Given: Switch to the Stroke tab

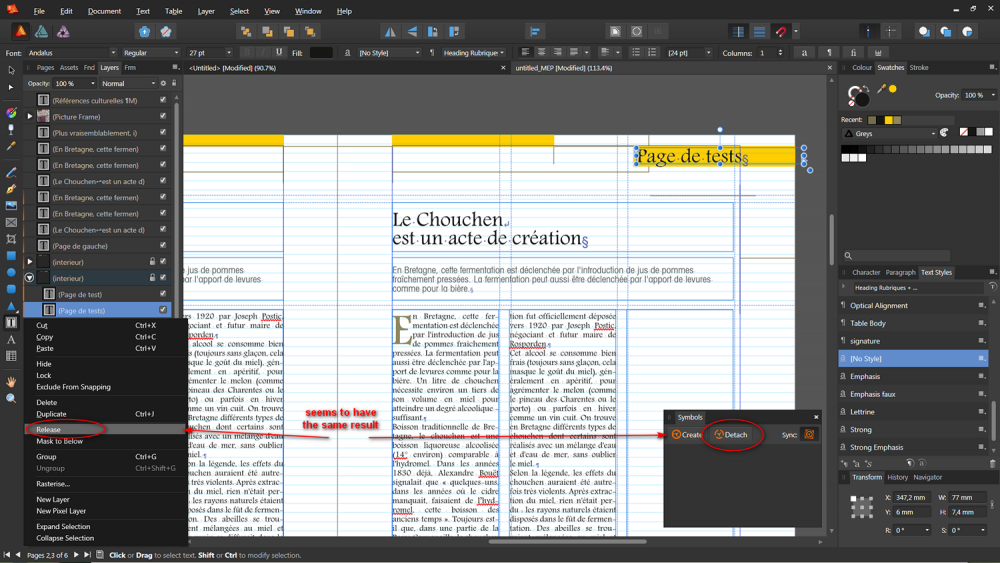Looking at the screenshot, I should (x=918, y=68).
